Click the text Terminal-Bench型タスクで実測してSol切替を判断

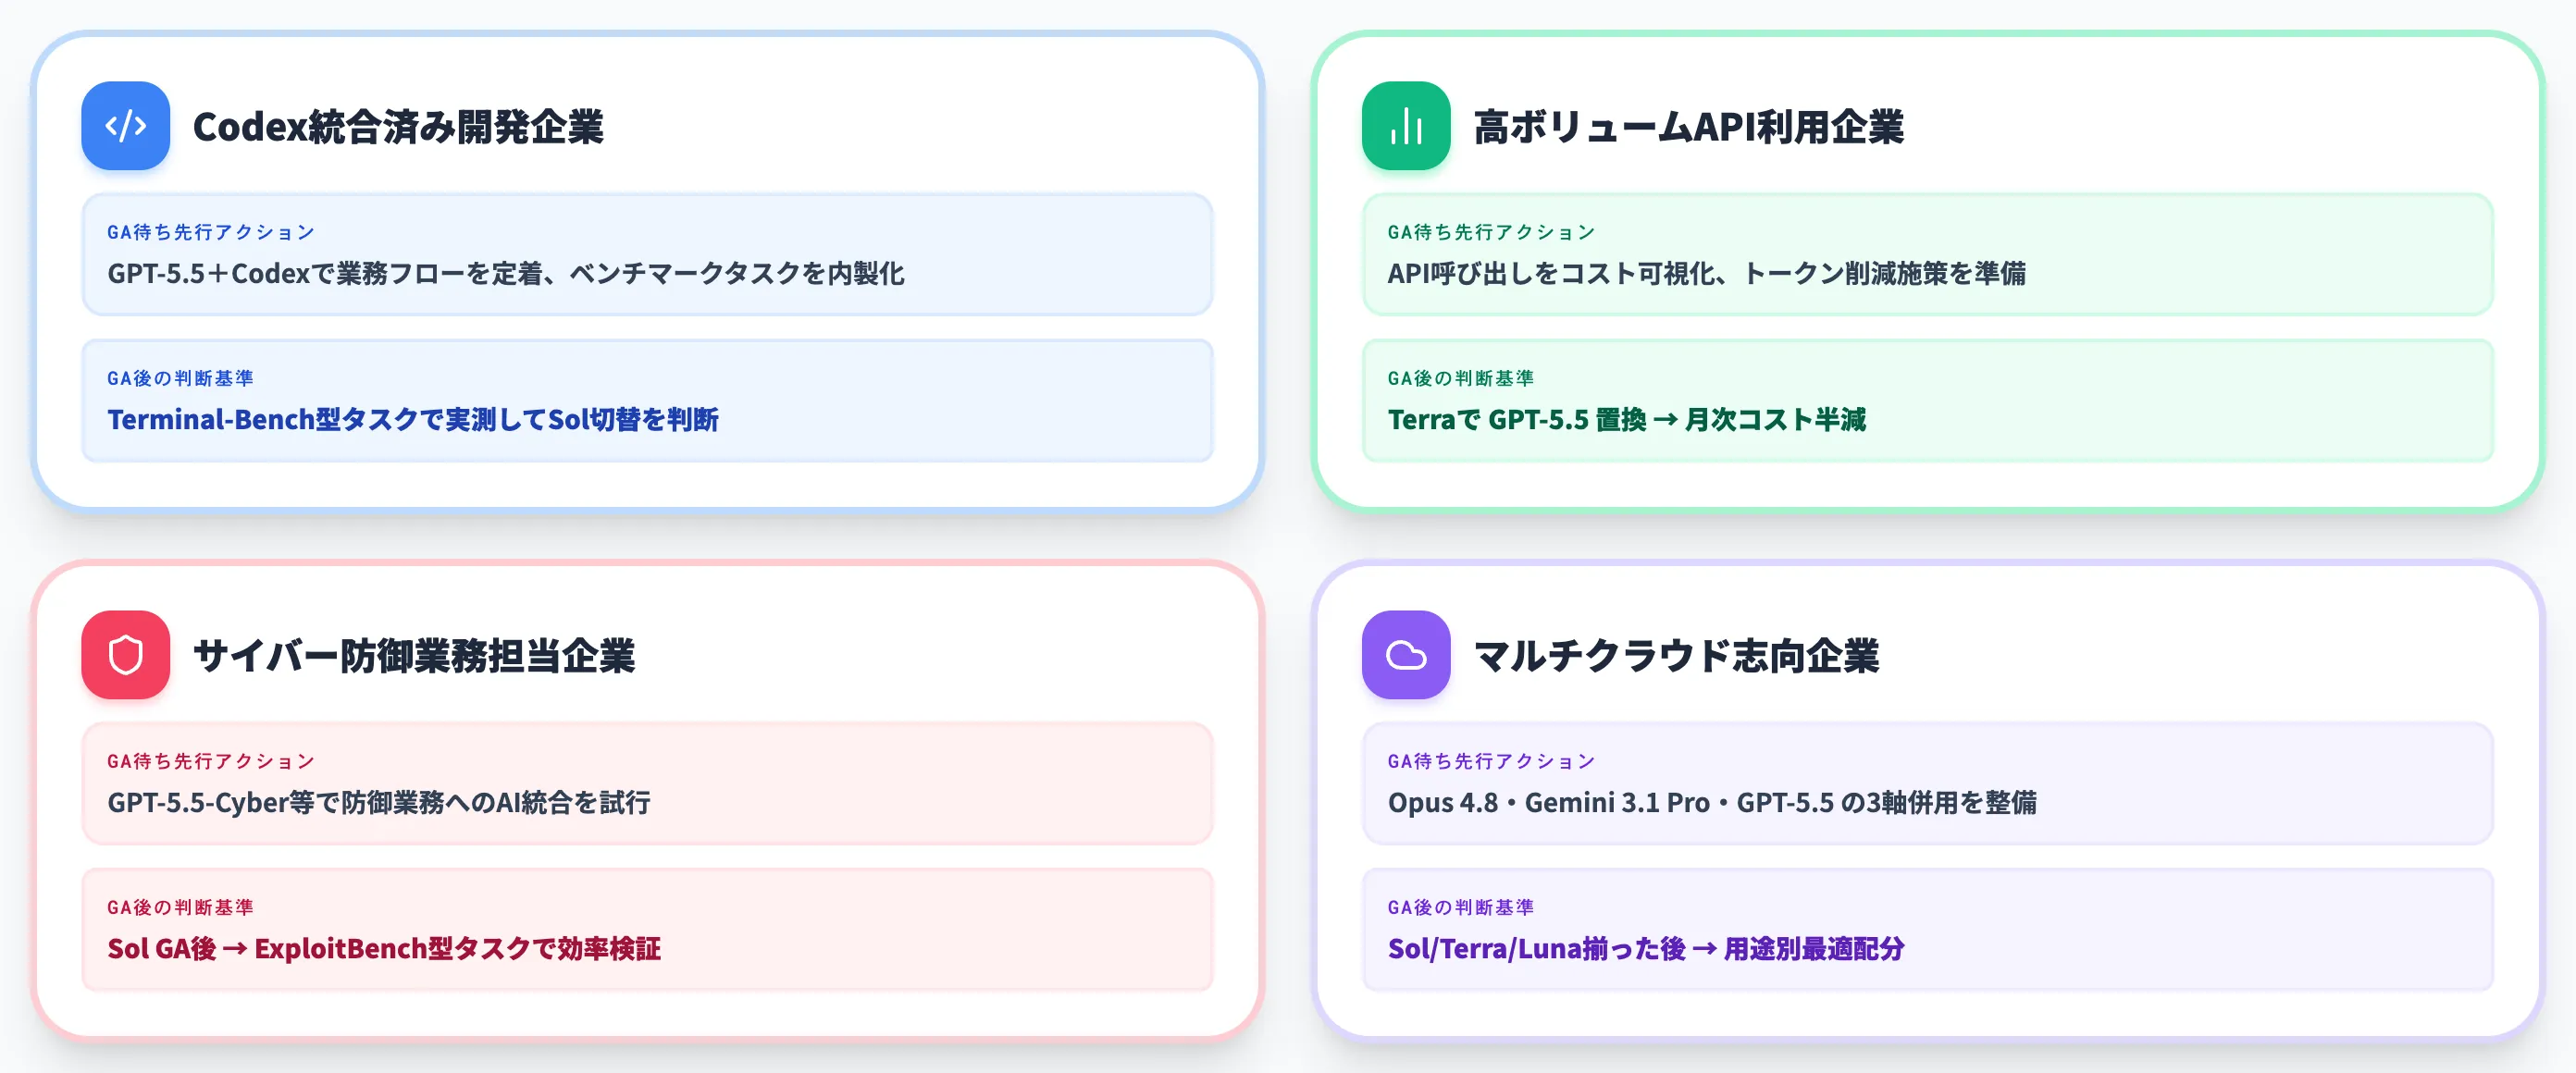[413, 419]
